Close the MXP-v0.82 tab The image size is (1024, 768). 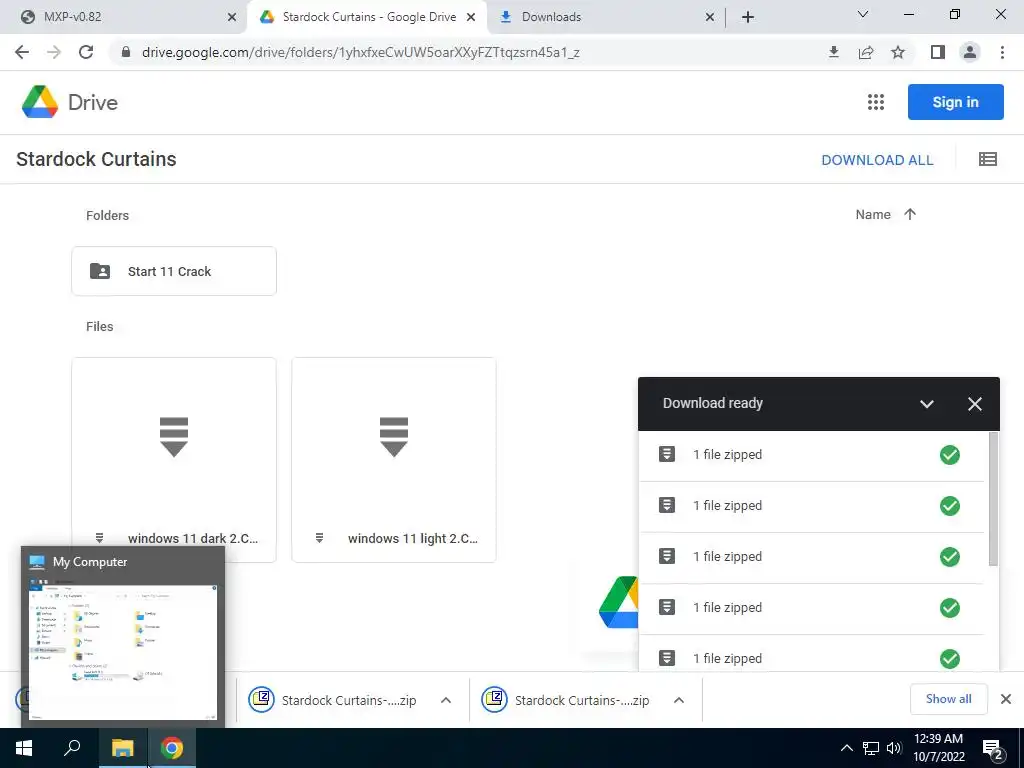pos(232,17)
